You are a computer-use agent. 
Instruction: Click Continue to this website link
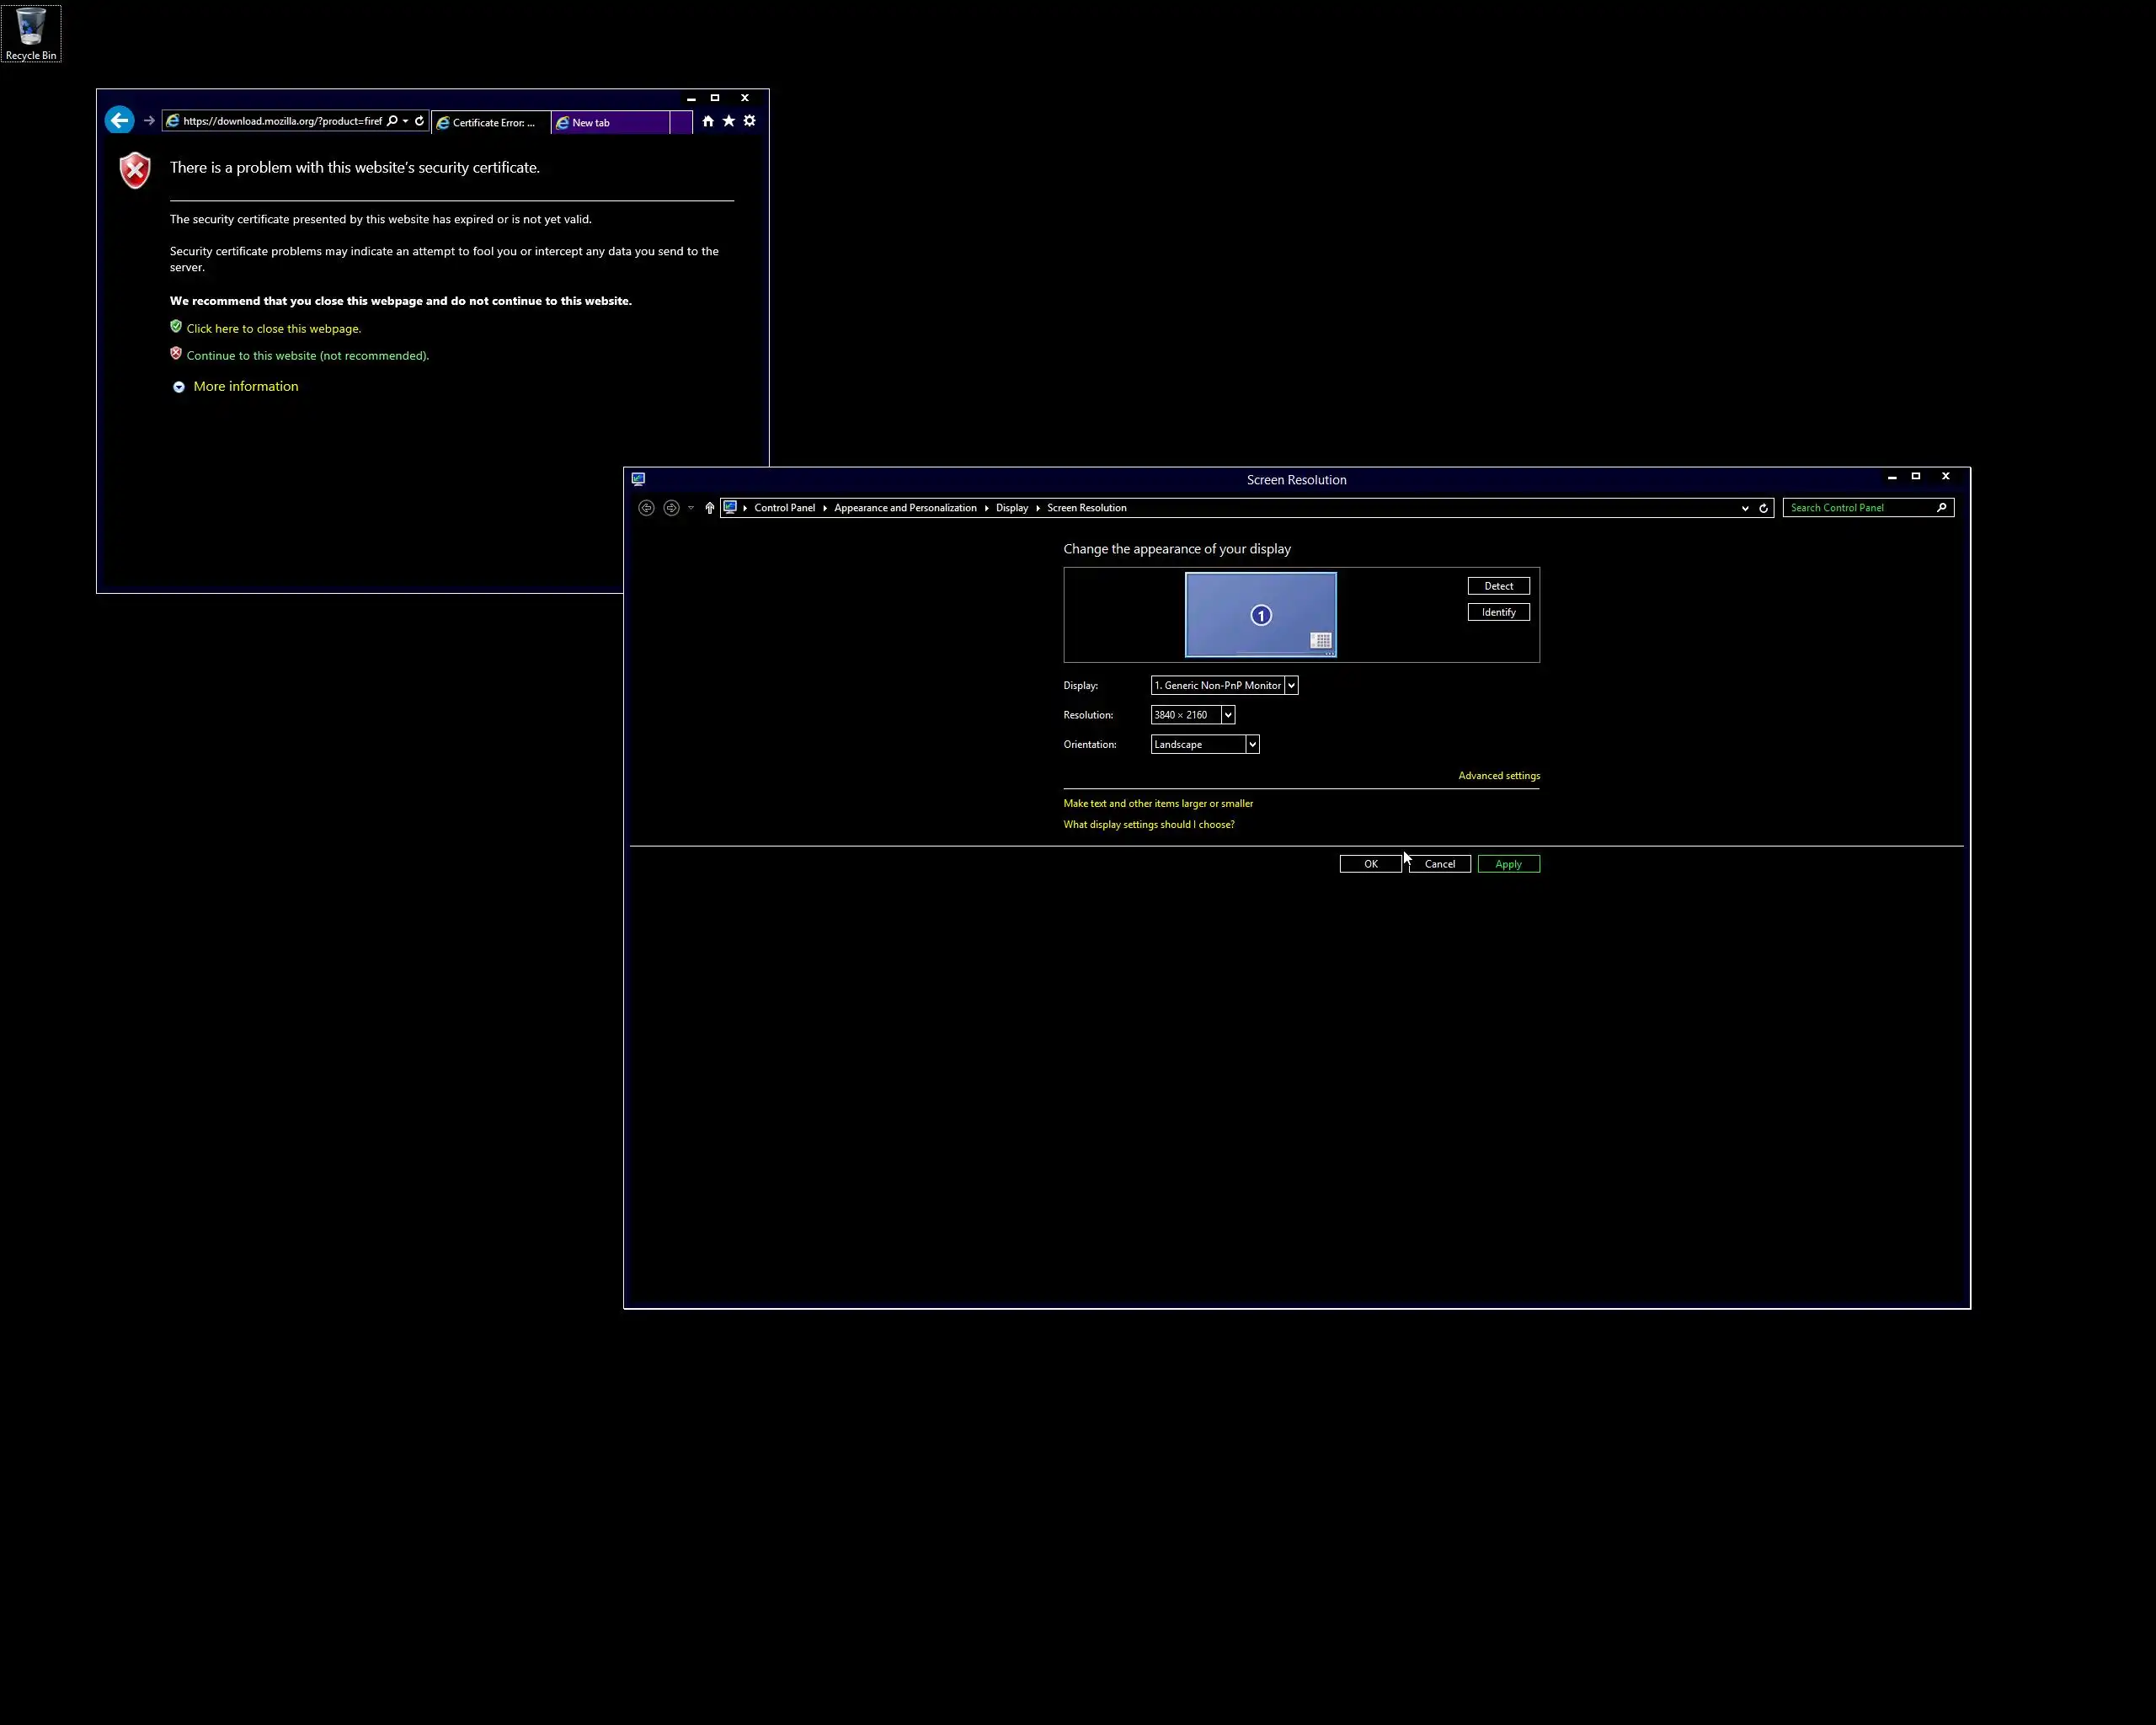click(x=307, y=356)
